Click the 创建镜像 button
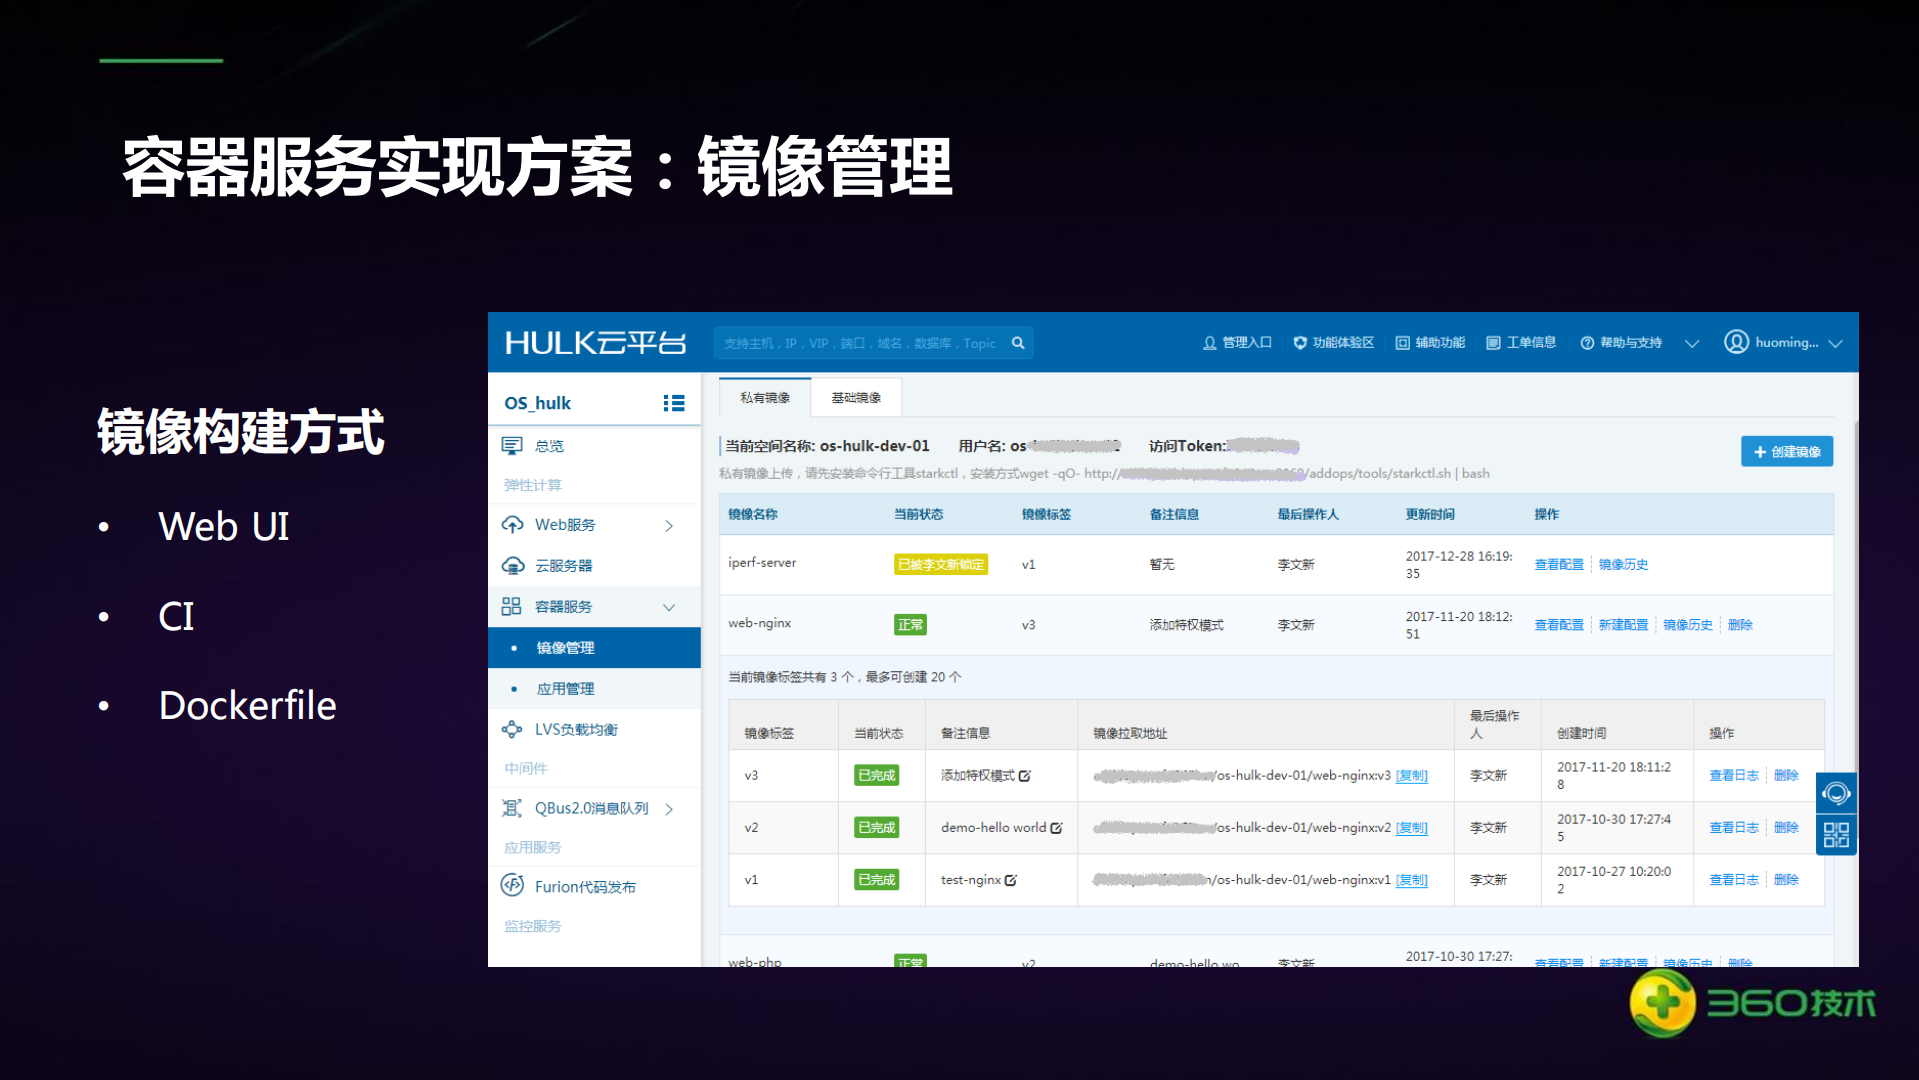Viewport: 1919px width, 1080px height. (1786, 451)
